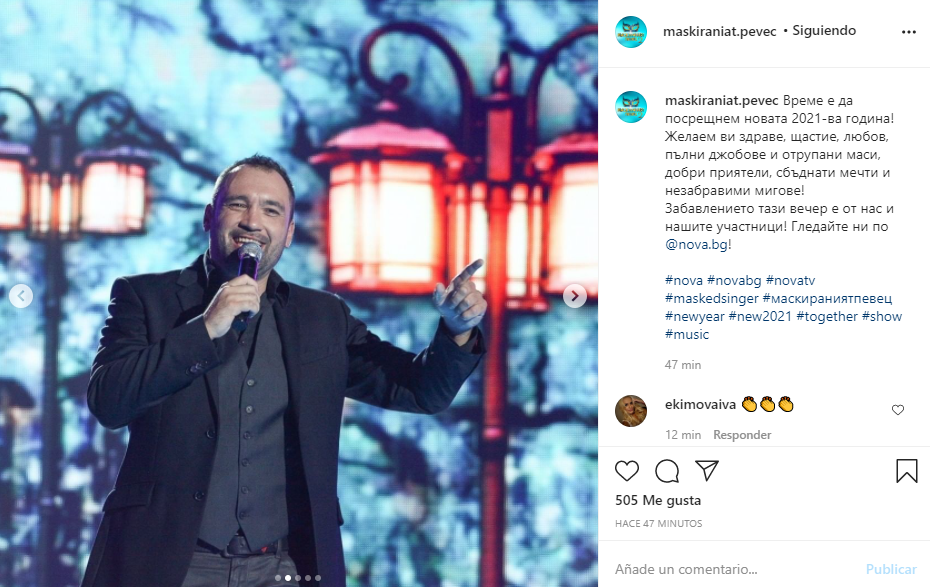
Task: Click Responder under ekimovaiva's comment
Action: point(742,435)
